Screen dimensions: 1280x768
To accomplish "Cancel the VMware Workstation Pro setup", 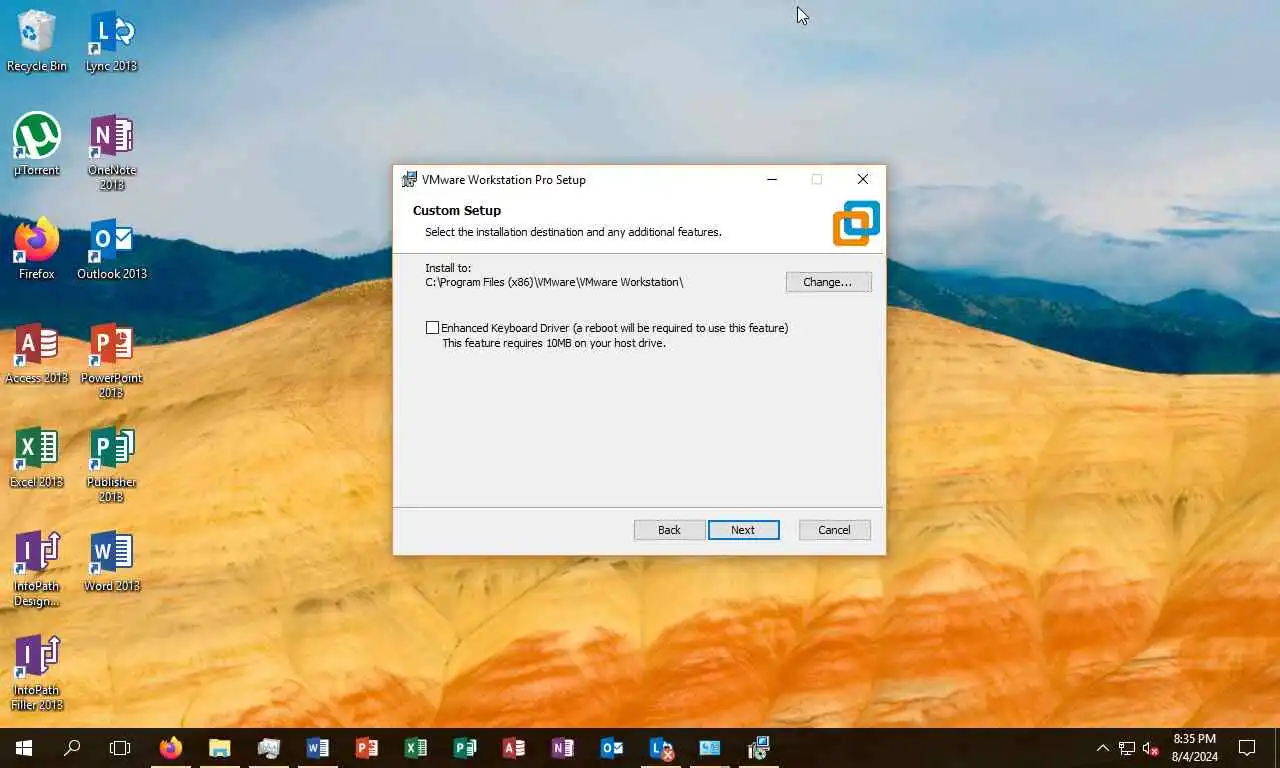I will [x=834, y=530].
